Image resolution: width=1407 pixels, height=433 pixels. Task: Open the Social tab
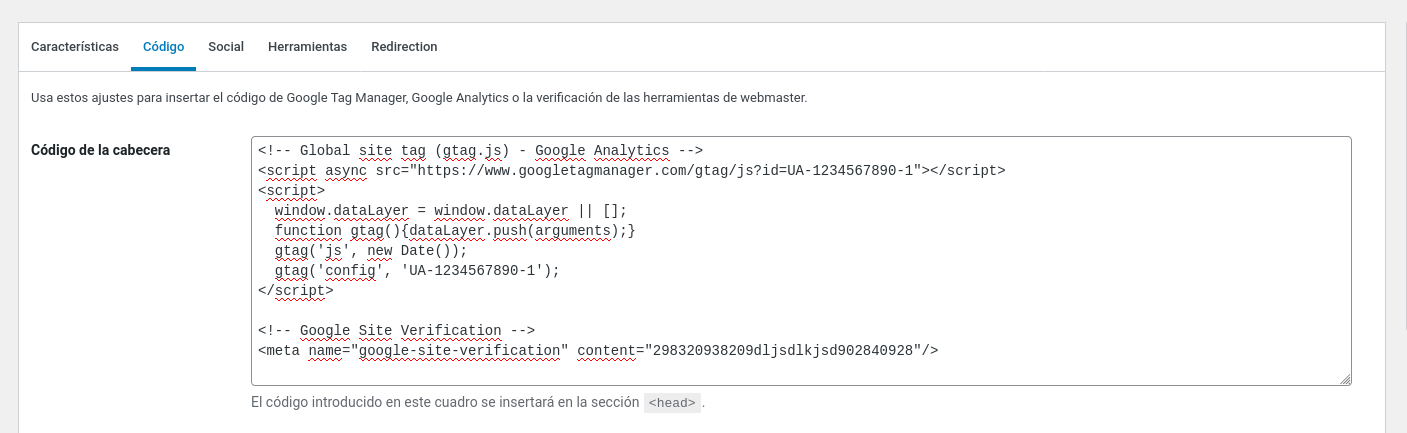point(226,47)
